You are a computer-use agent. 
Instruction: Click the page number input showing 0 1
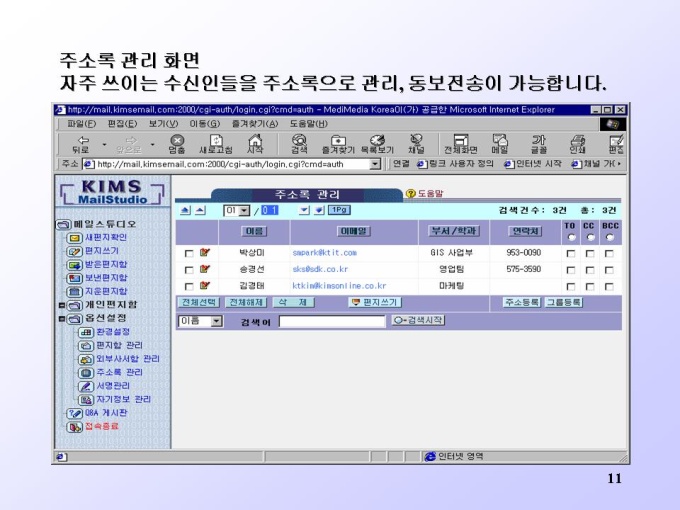(269, 210)
